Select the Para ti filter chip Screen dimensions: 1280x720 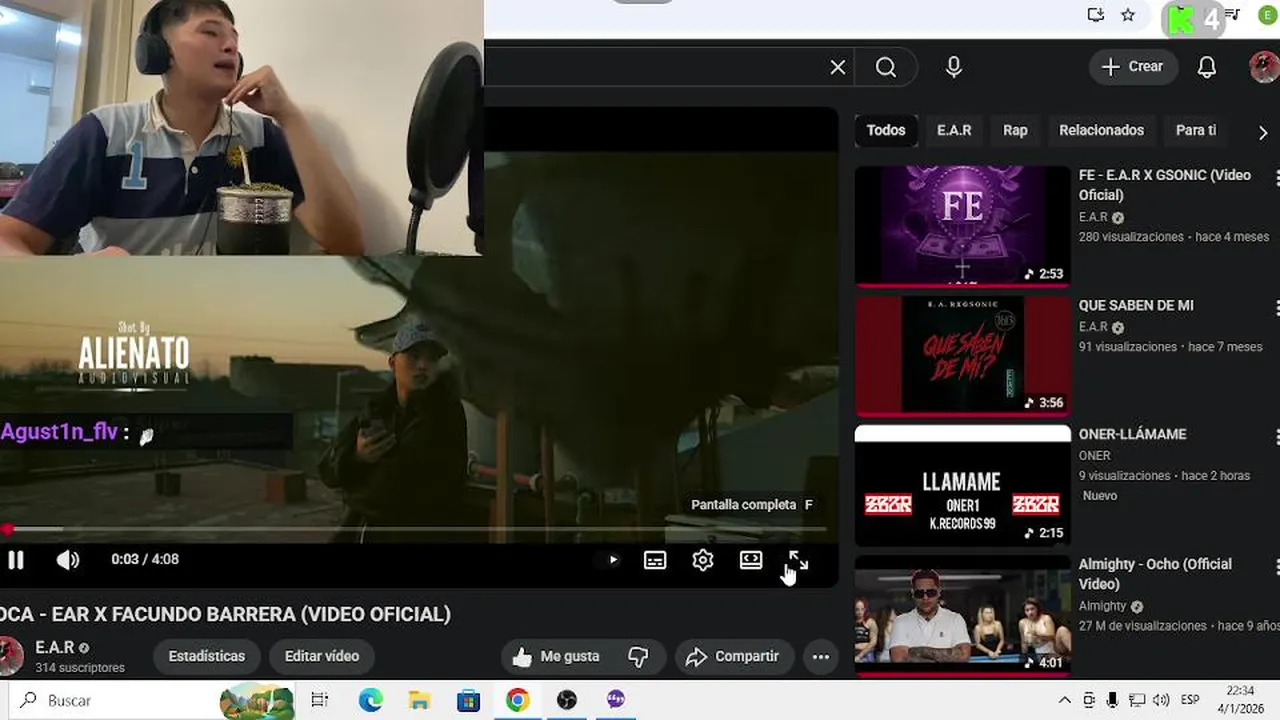click(x=1196, y=130)
